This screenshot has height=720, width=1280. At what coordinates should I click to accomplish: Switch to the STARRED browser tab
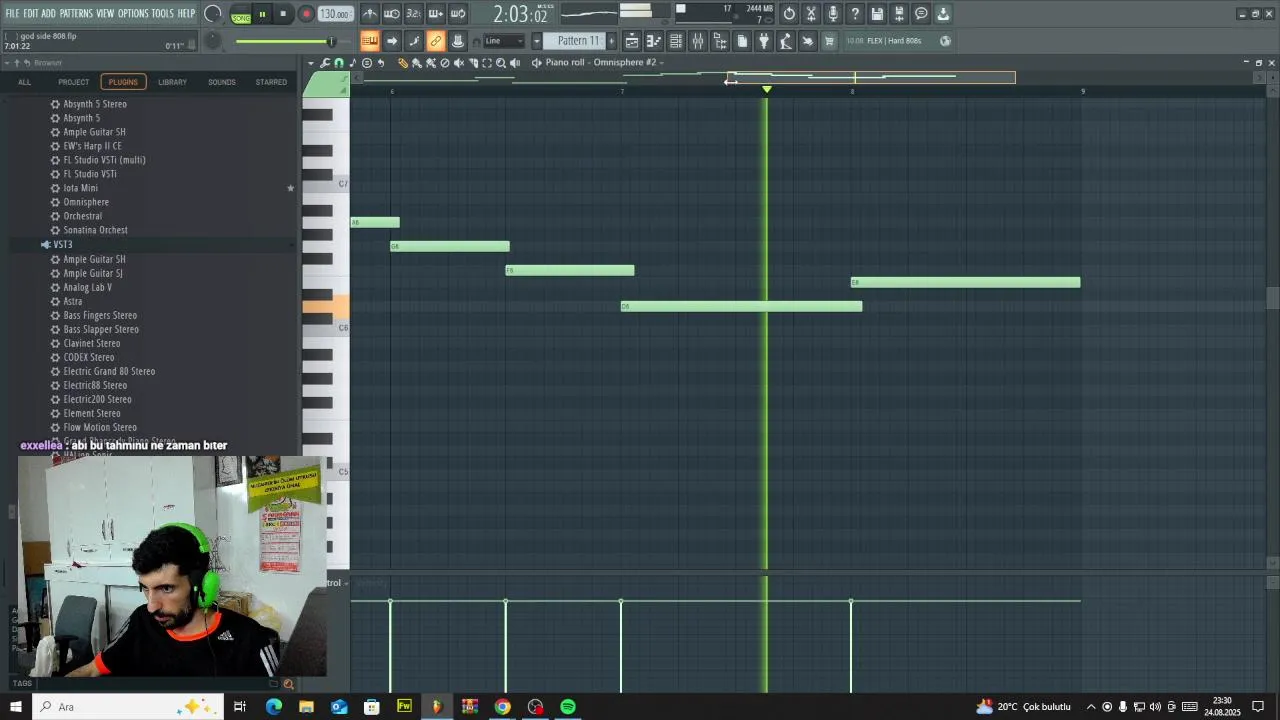click(271, 82)
